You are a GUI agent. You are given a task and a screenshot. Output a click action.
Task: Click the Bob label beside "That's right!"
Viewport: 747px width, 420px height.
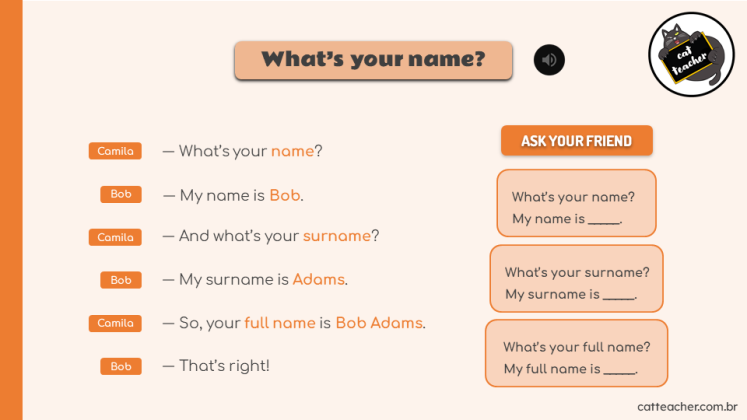click(121, 367)
